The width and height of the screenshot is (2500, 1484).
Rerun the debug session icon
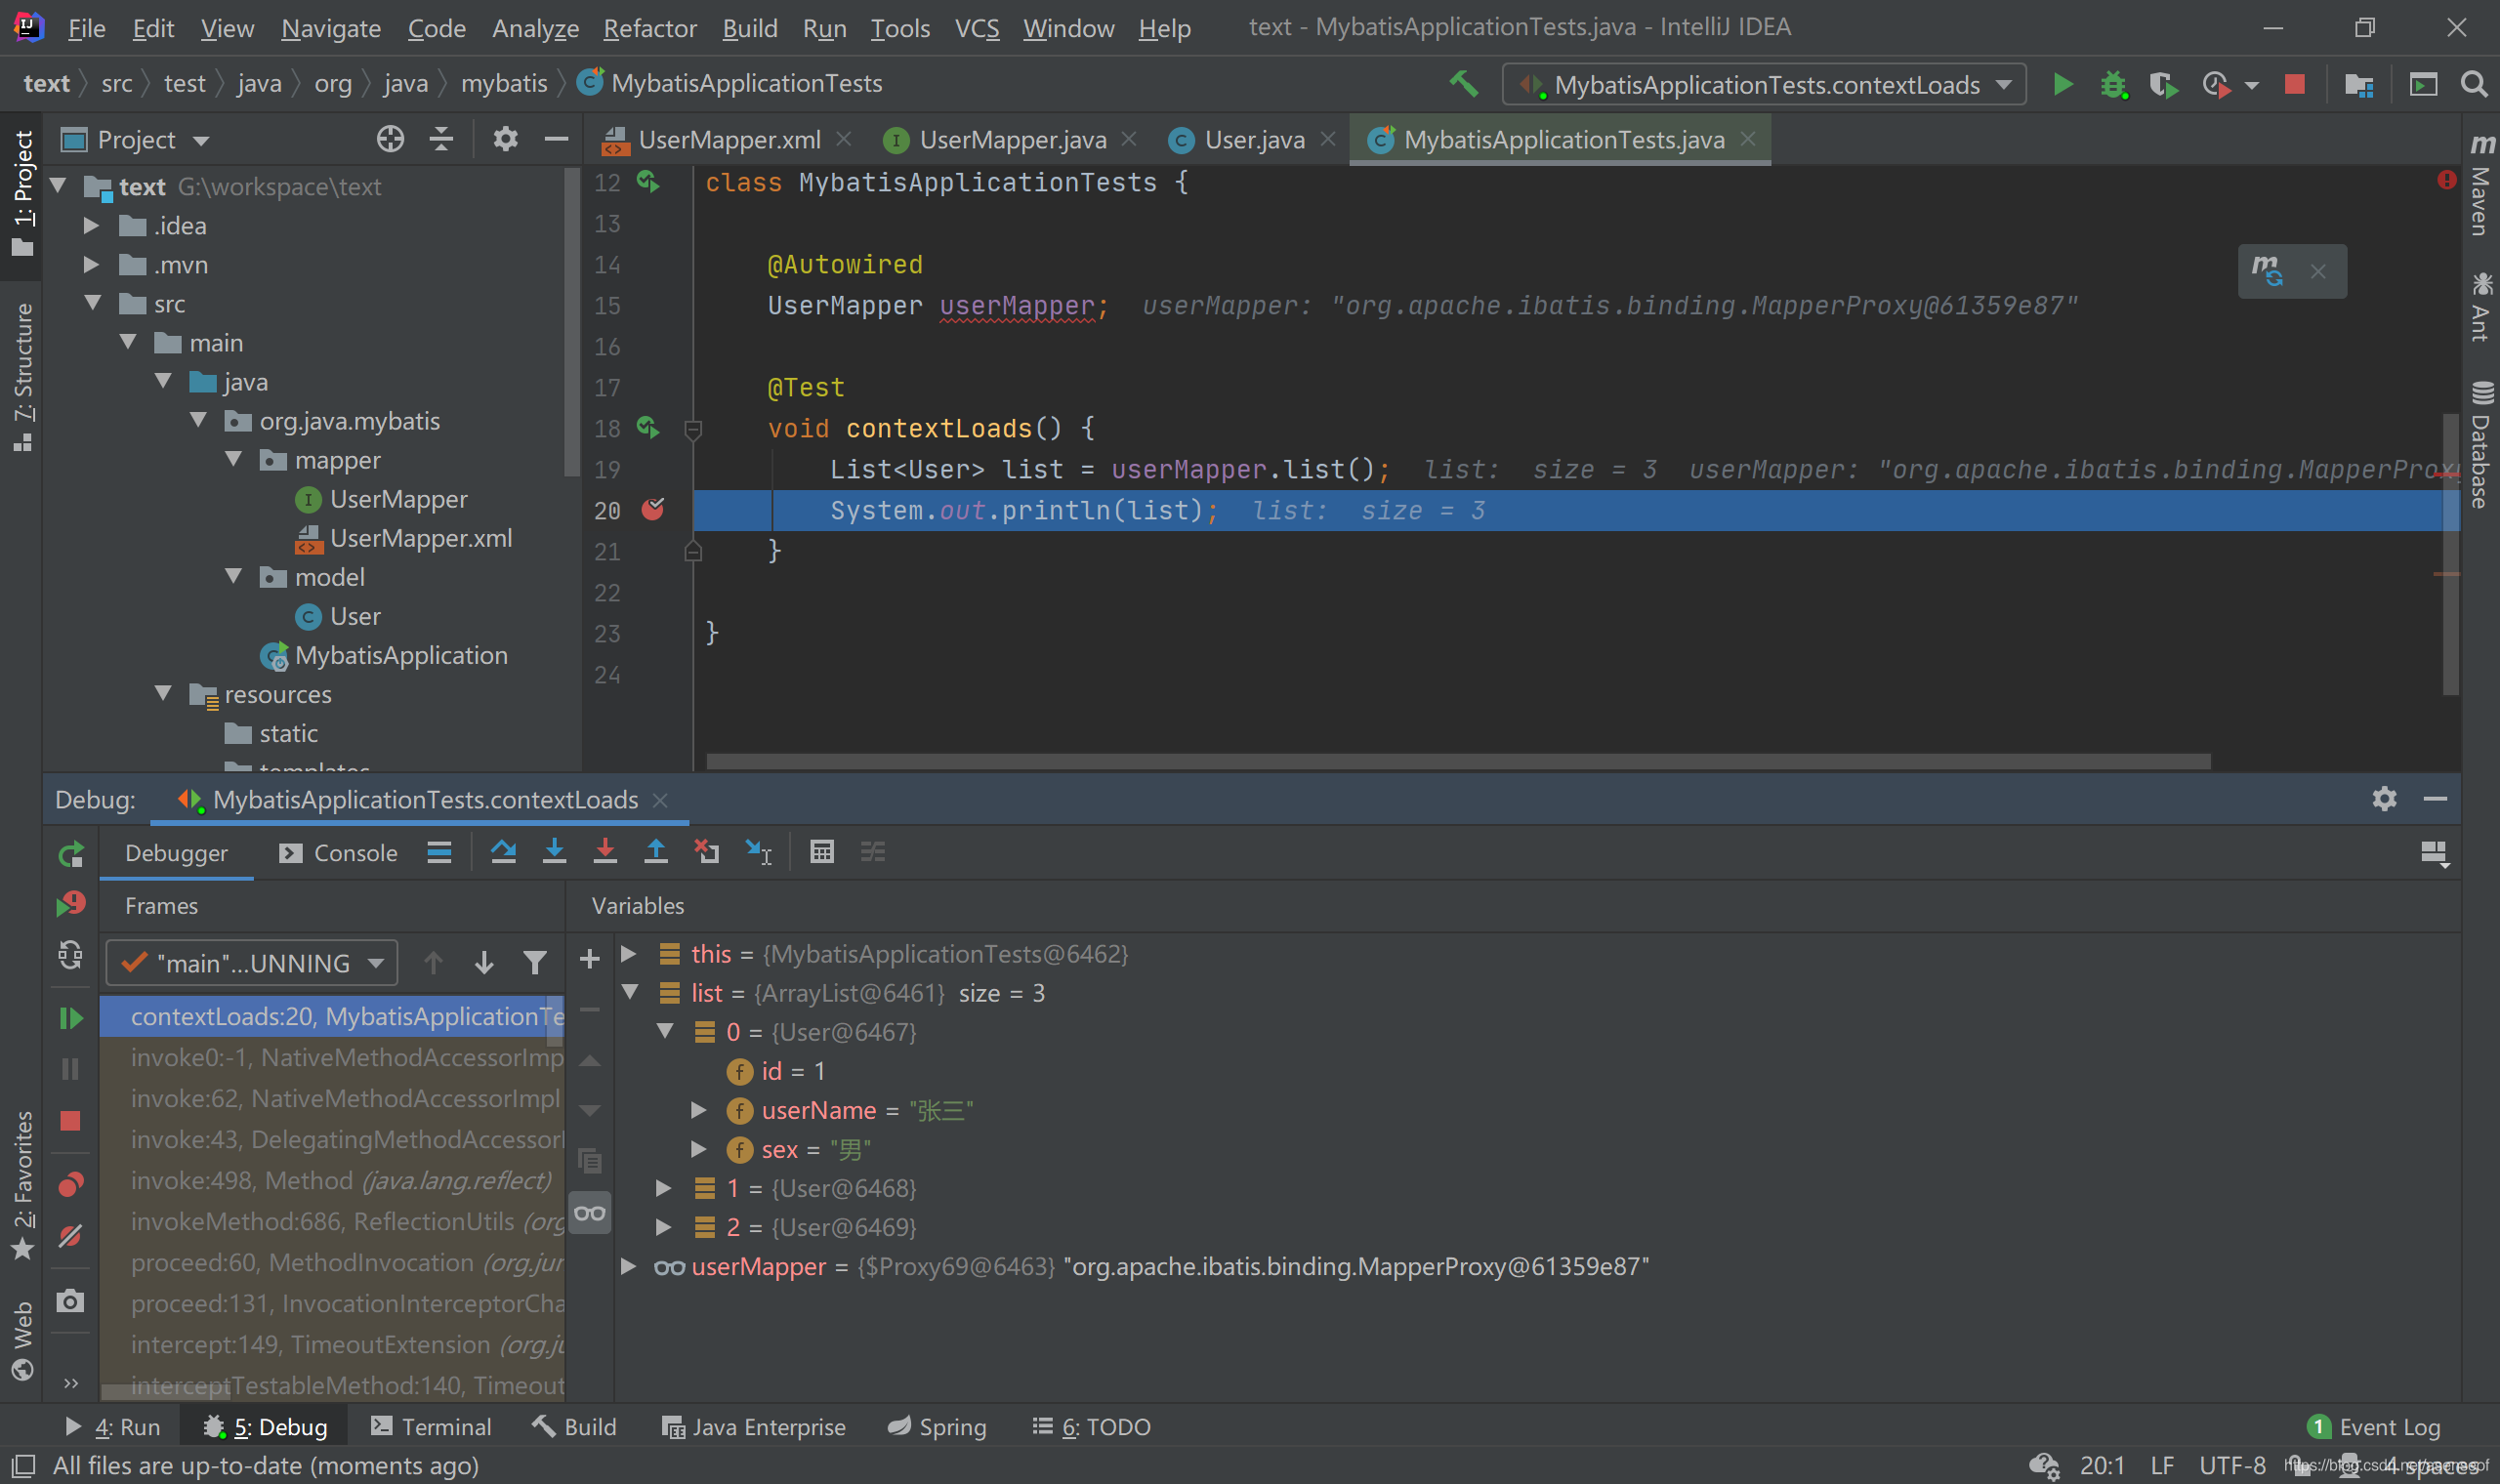70,854
